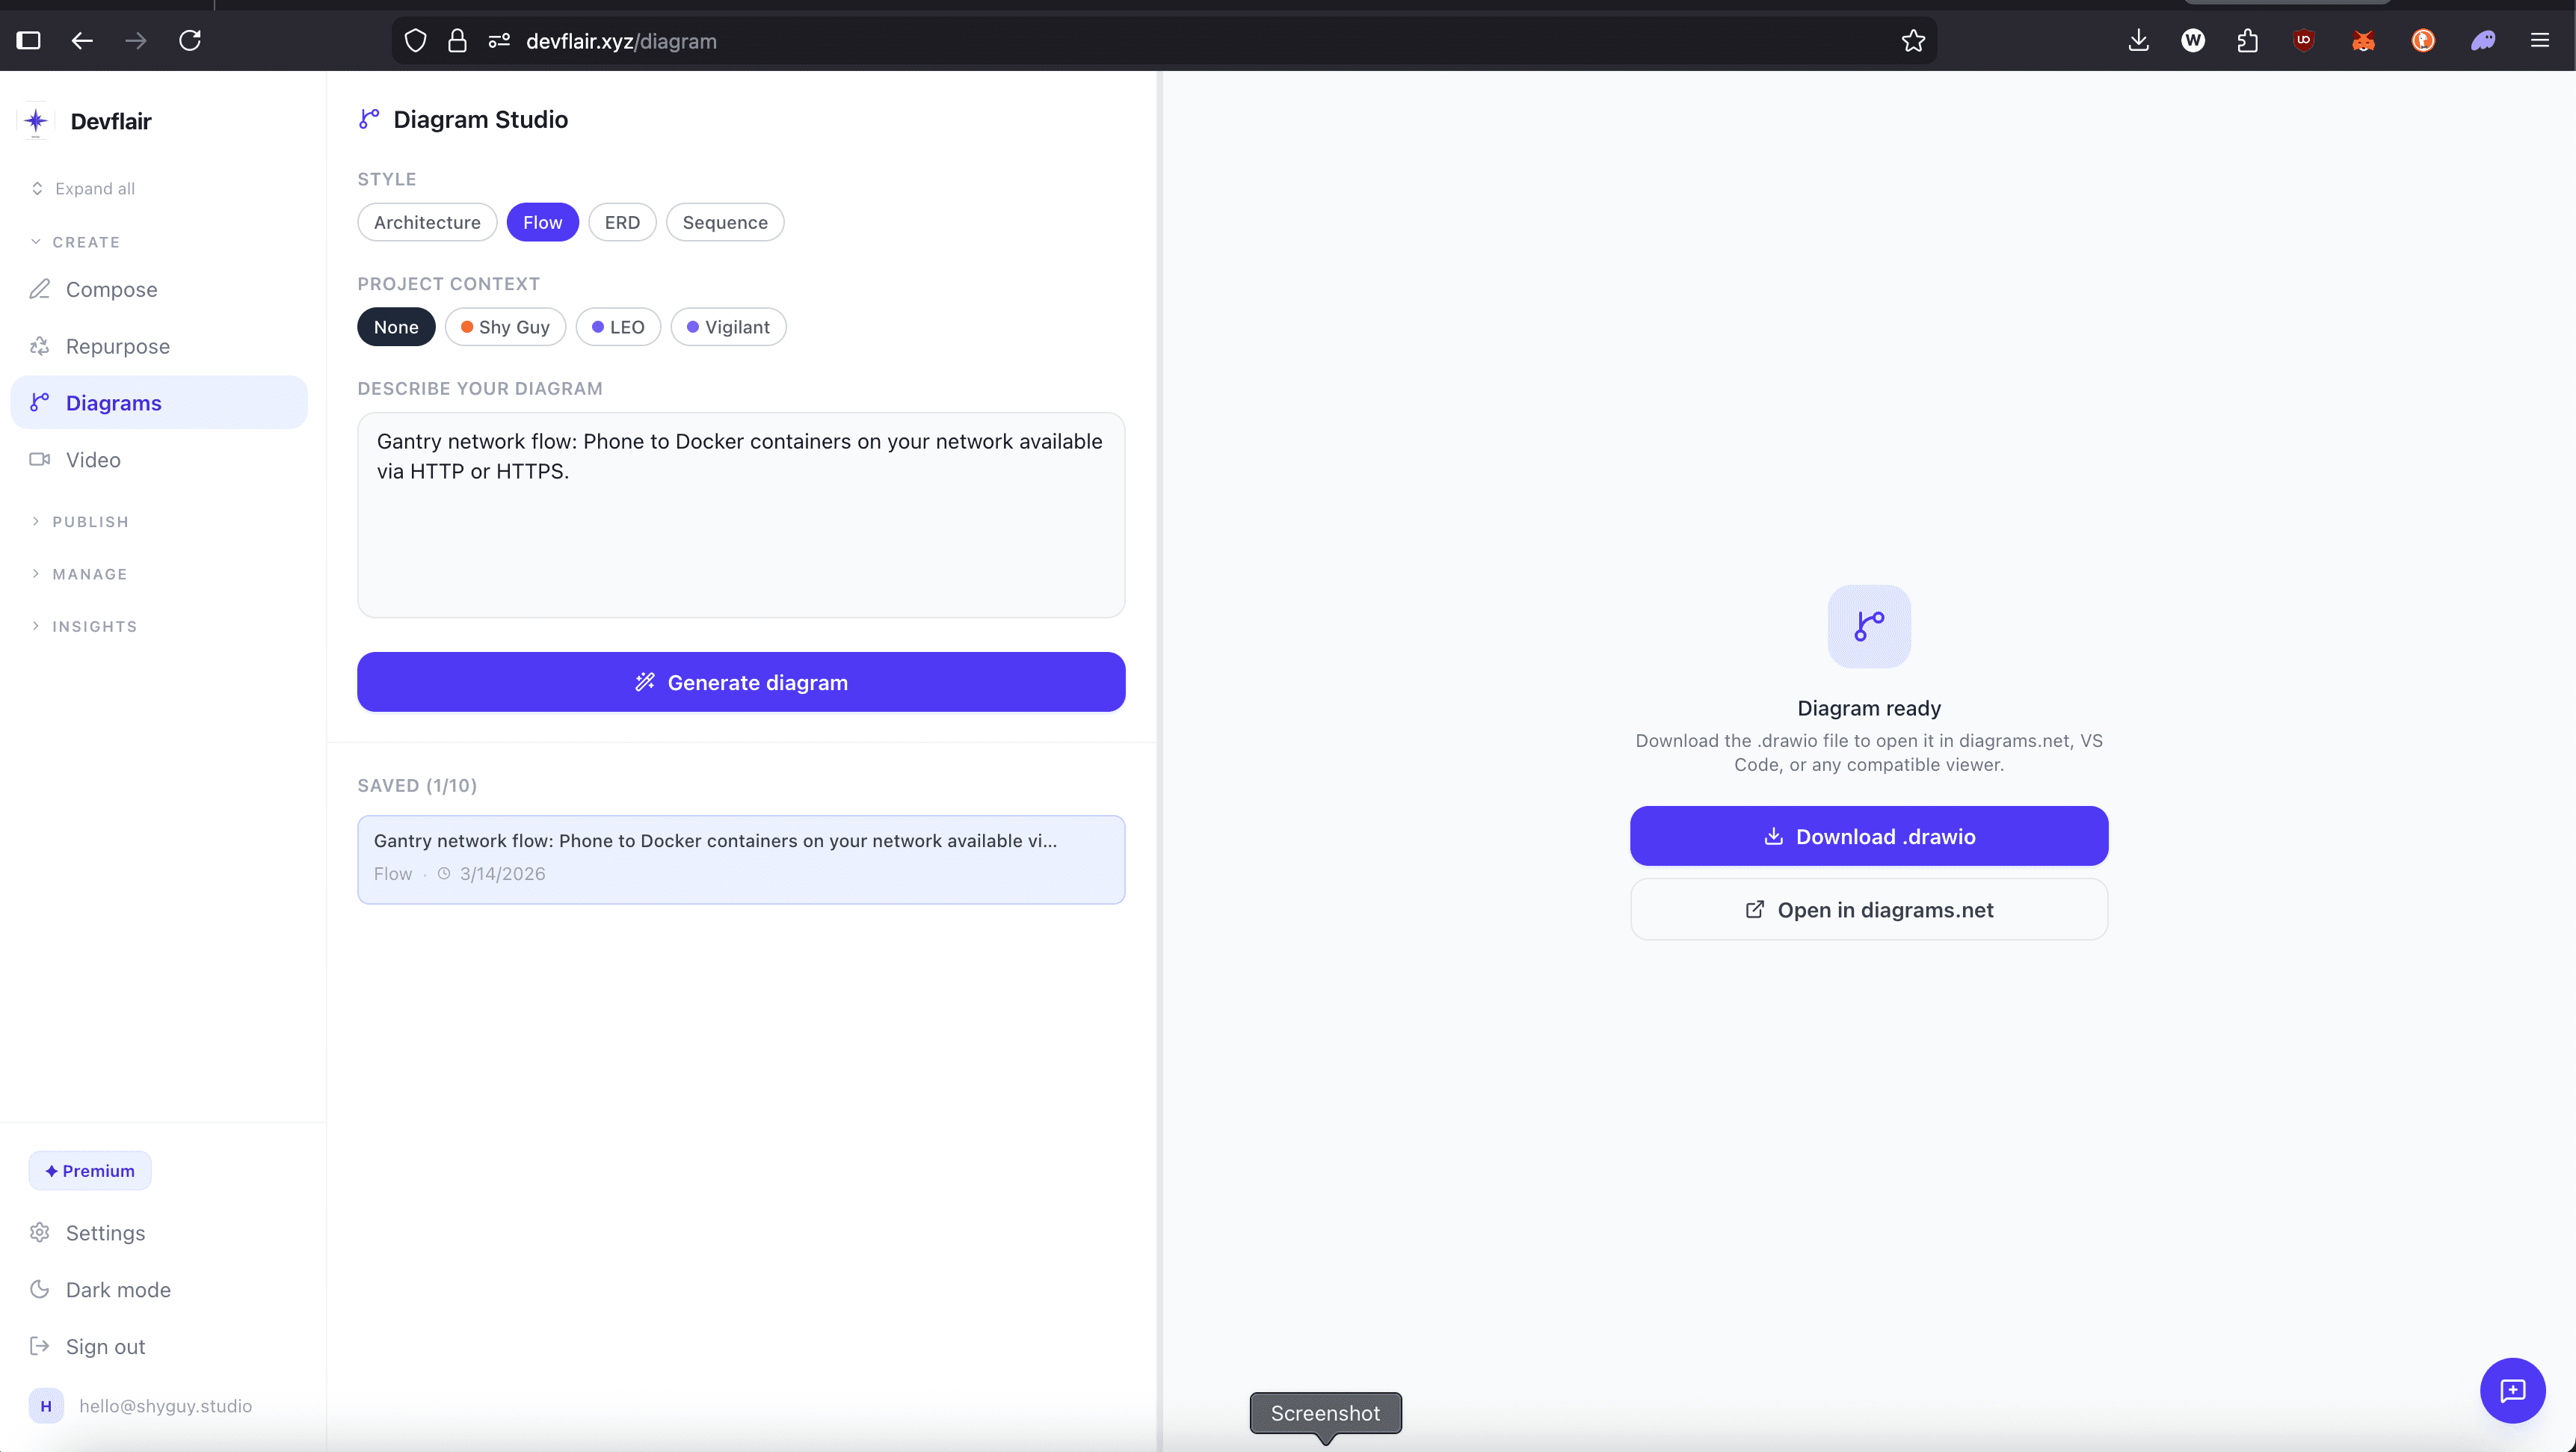This screenshot has width=2576, height=1452.
Task: Toggle Dark mode in the sidebar
Action: click(x=118, y=1289)
